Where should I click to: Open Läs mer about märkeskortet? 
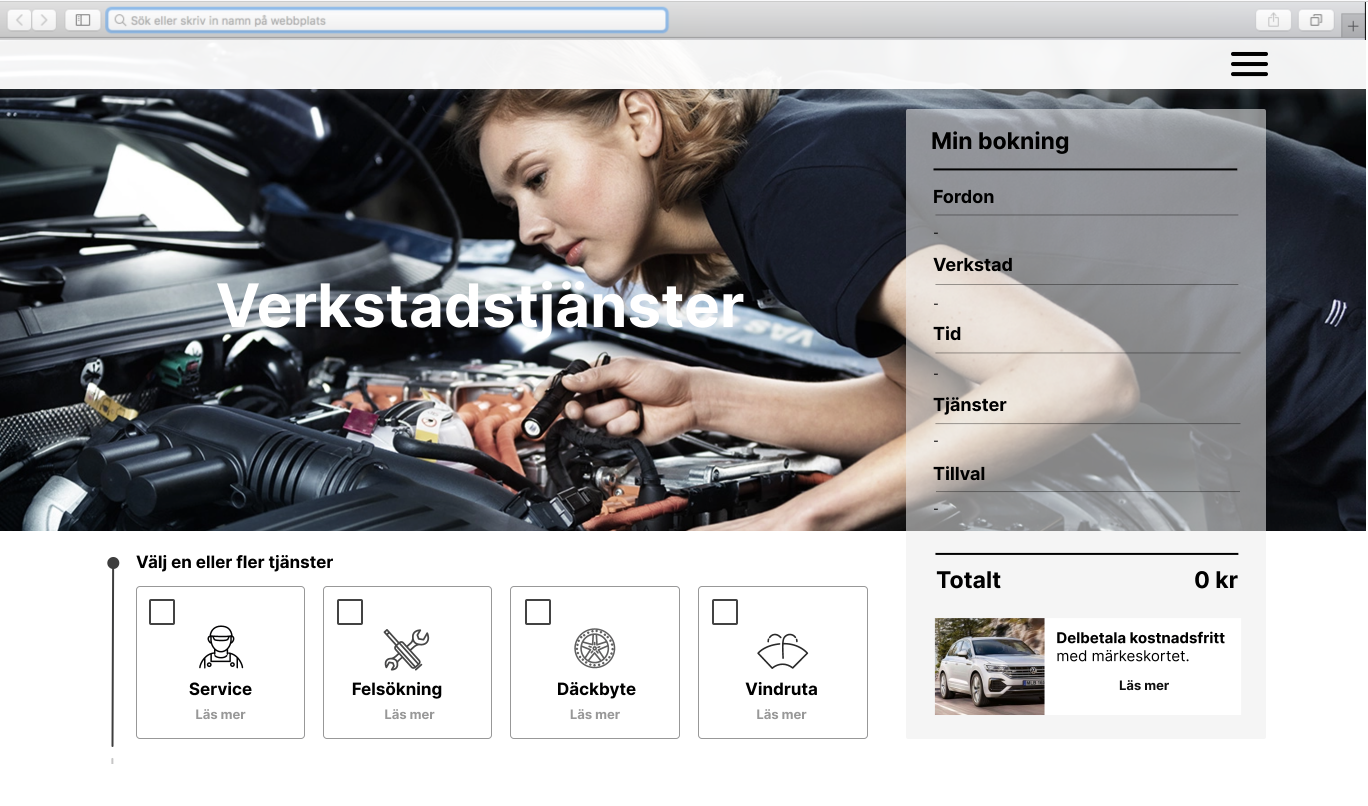pyautogui.click(x=1144, y=685)
